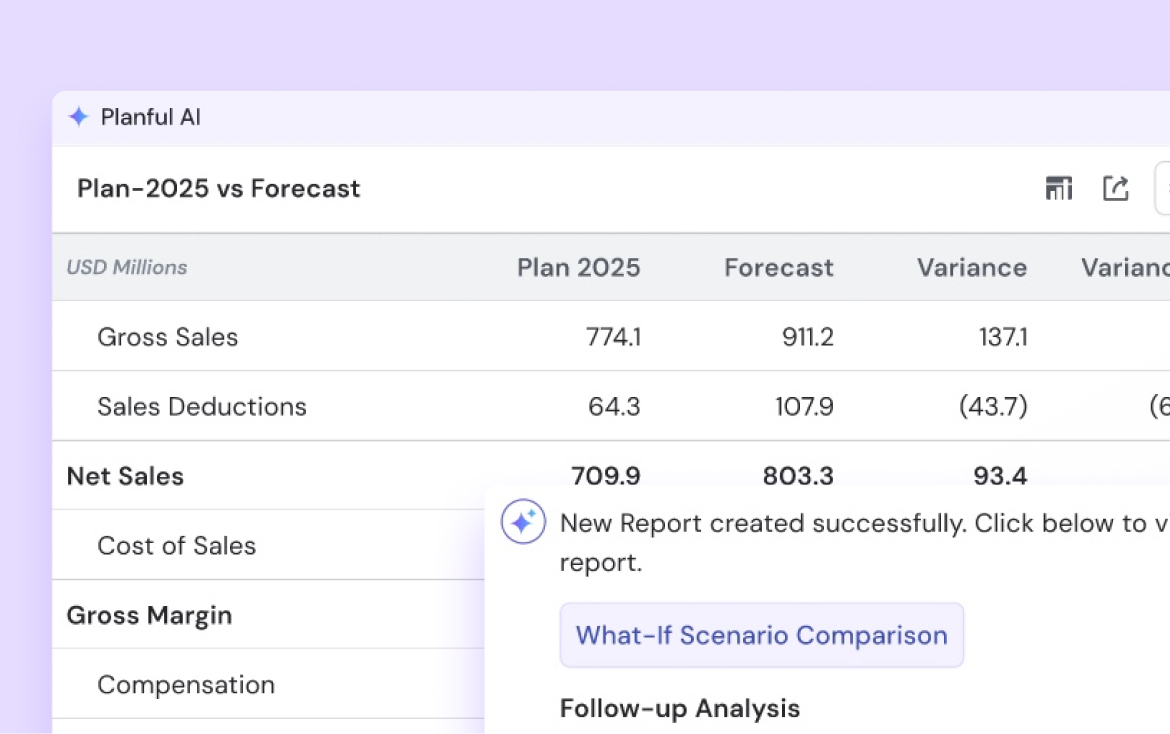Click the Net Sales plan value 709.9
This screenshot has height=734, width=1170.
point(605,476)
